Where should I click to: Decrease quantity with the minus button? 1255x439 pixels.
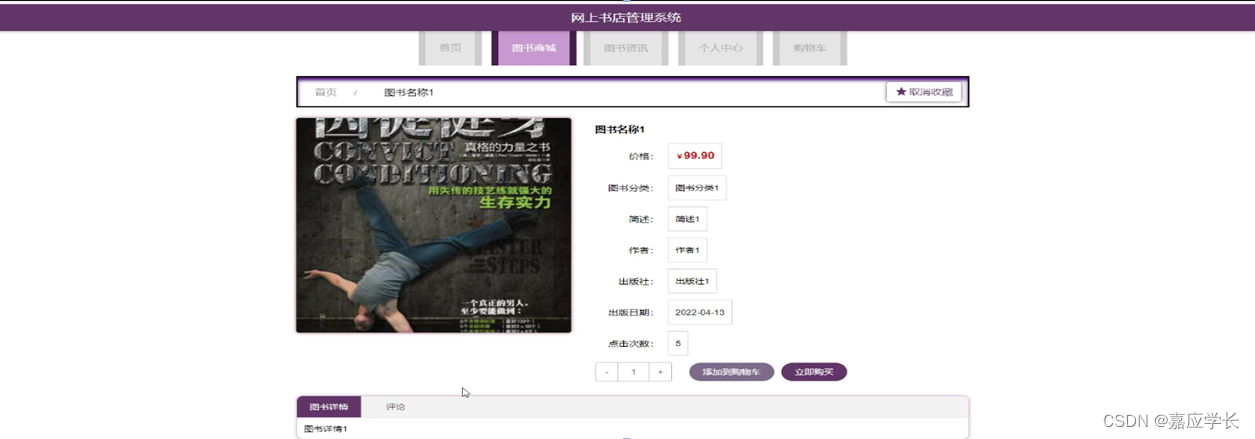click(607, 372)
